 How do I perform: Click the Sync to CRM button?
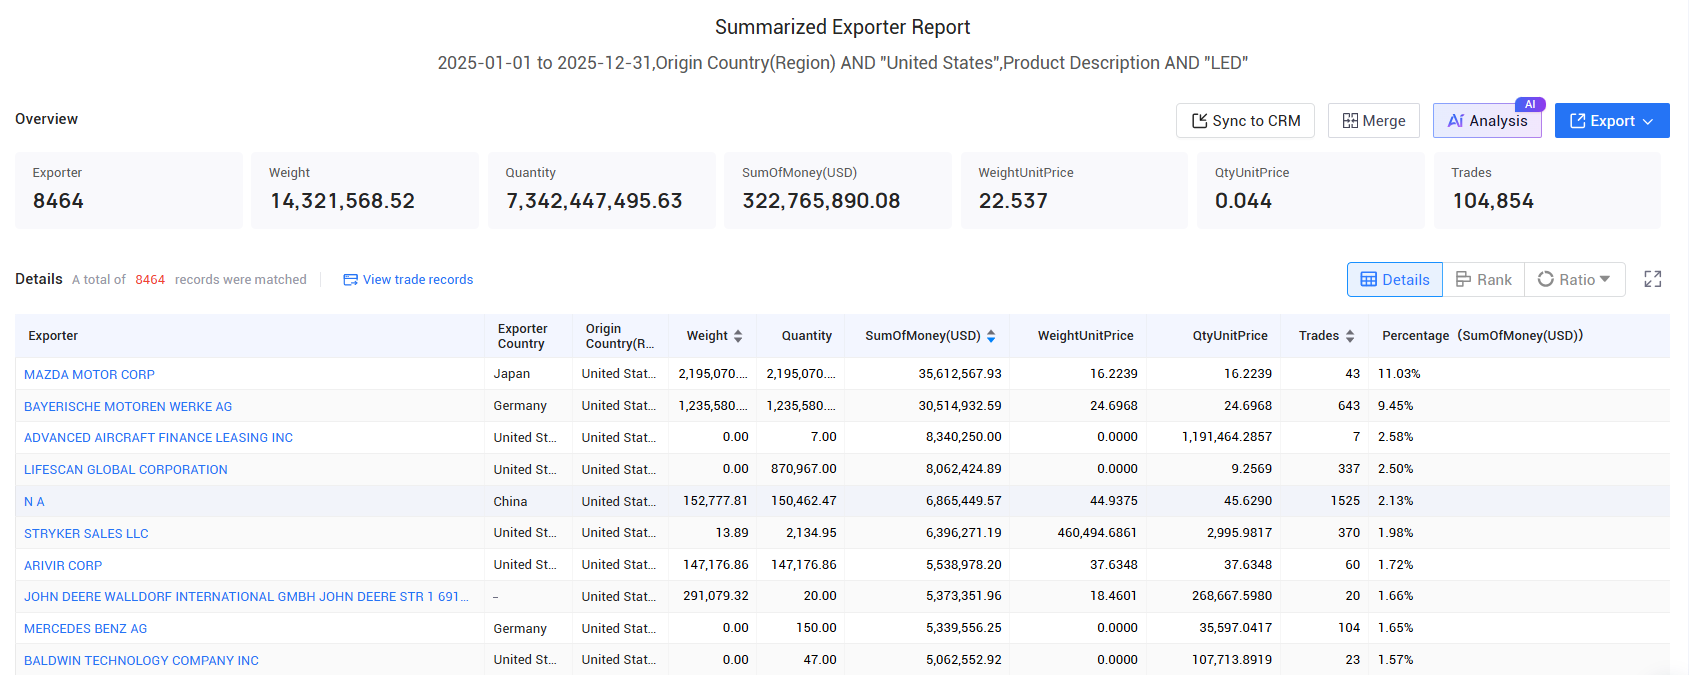[x=1245, y=121]
